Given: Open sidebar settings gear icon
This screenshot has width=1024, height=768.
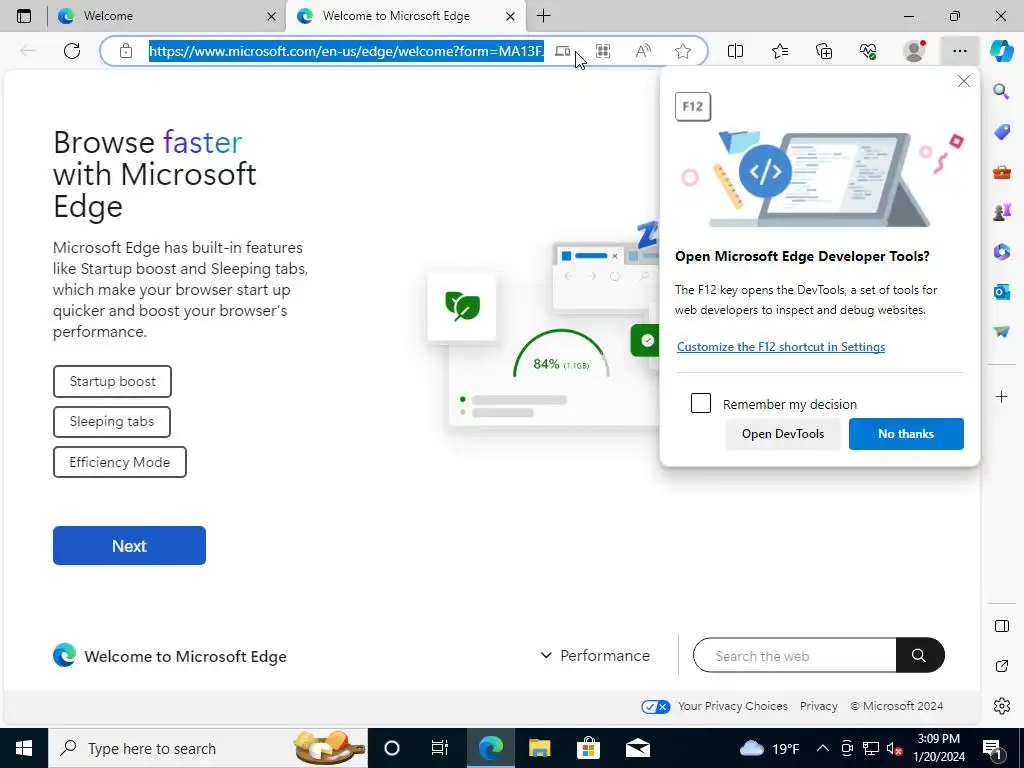Looking at the screenshot, I should 1002,706.
